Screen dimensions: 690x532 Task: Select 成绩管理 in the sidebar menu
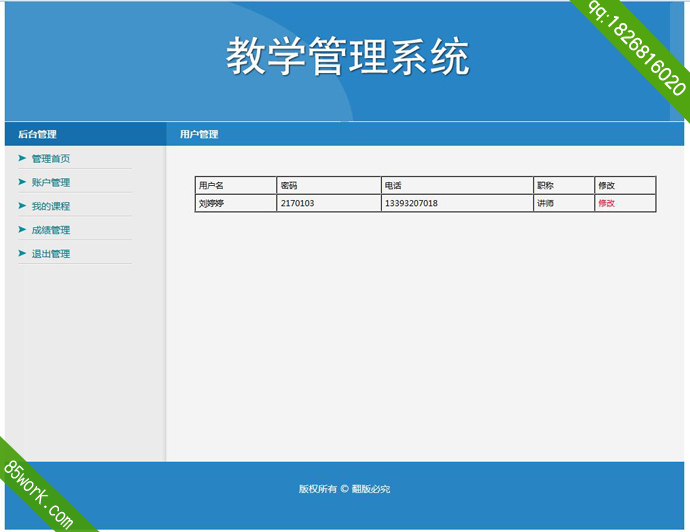[51, 231]
